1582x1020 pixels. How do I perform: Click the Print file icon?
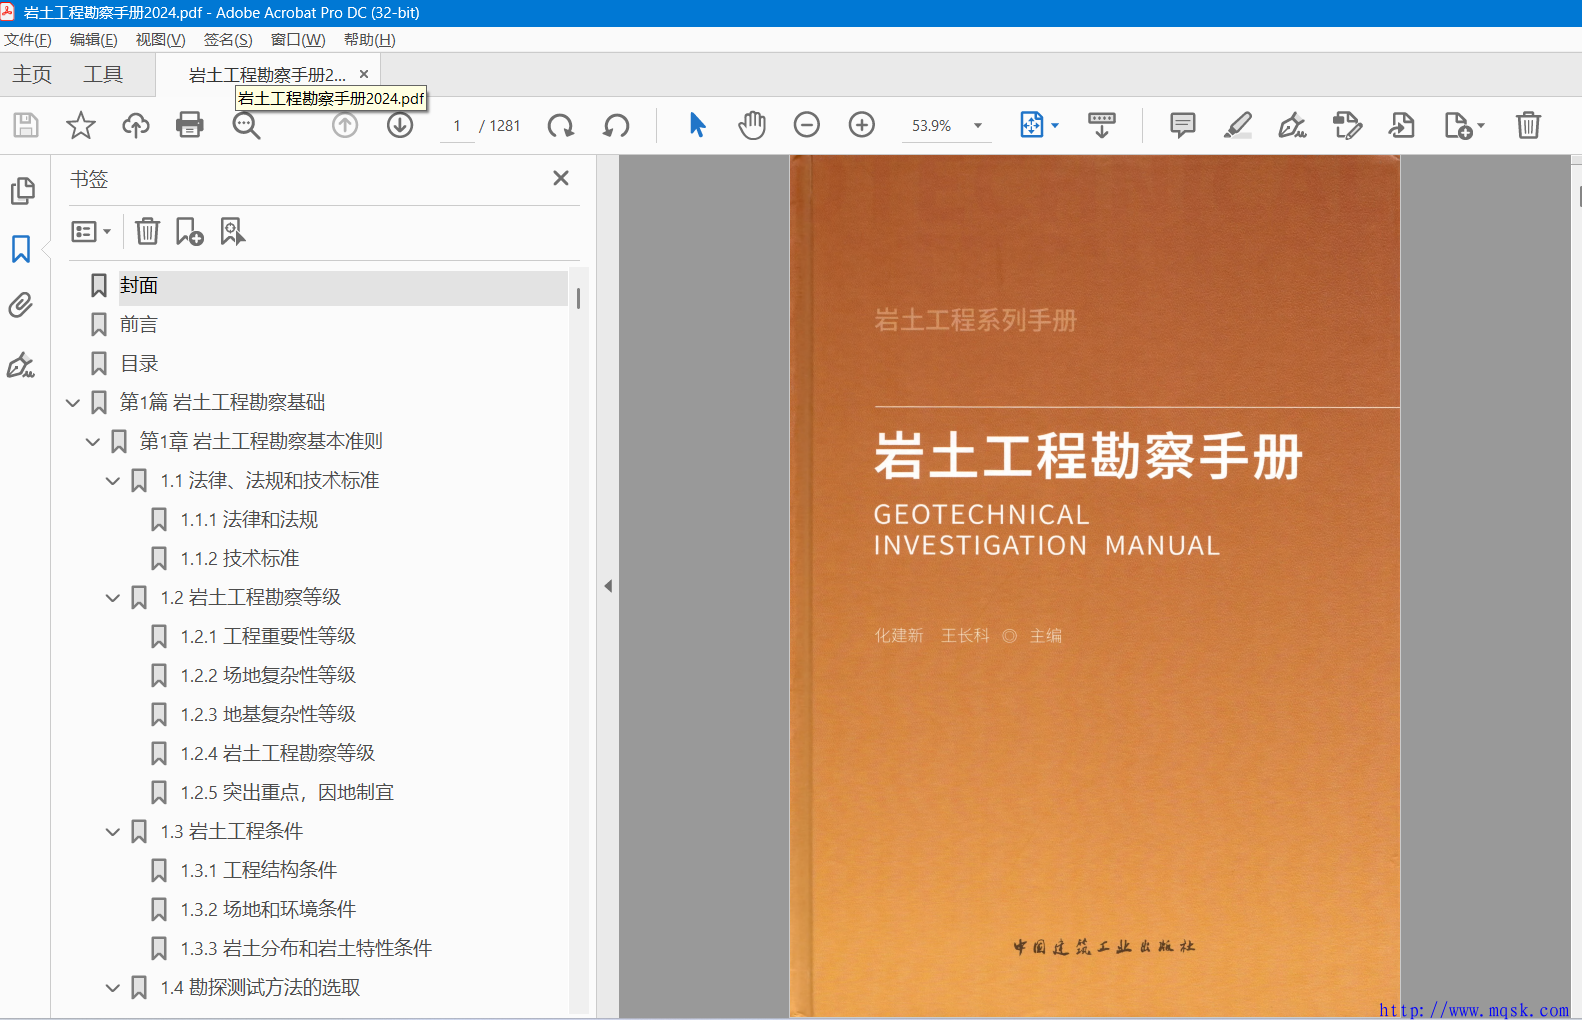[189, 125]
